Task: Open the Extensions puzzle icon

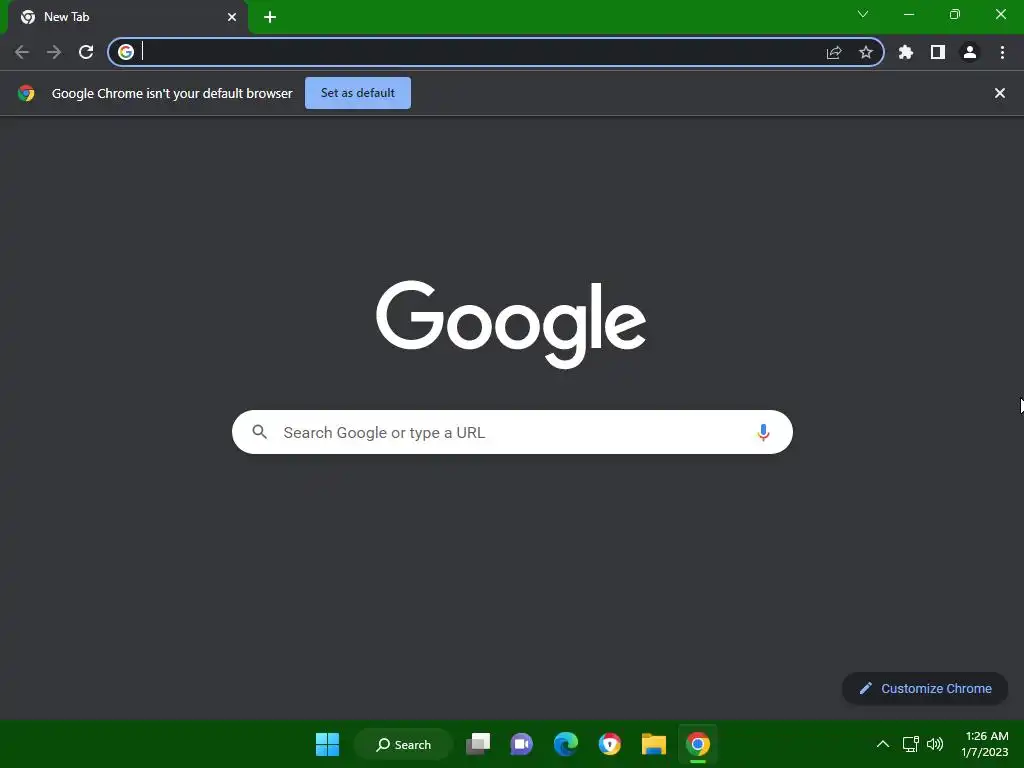Action: click(x=906, y=52)
